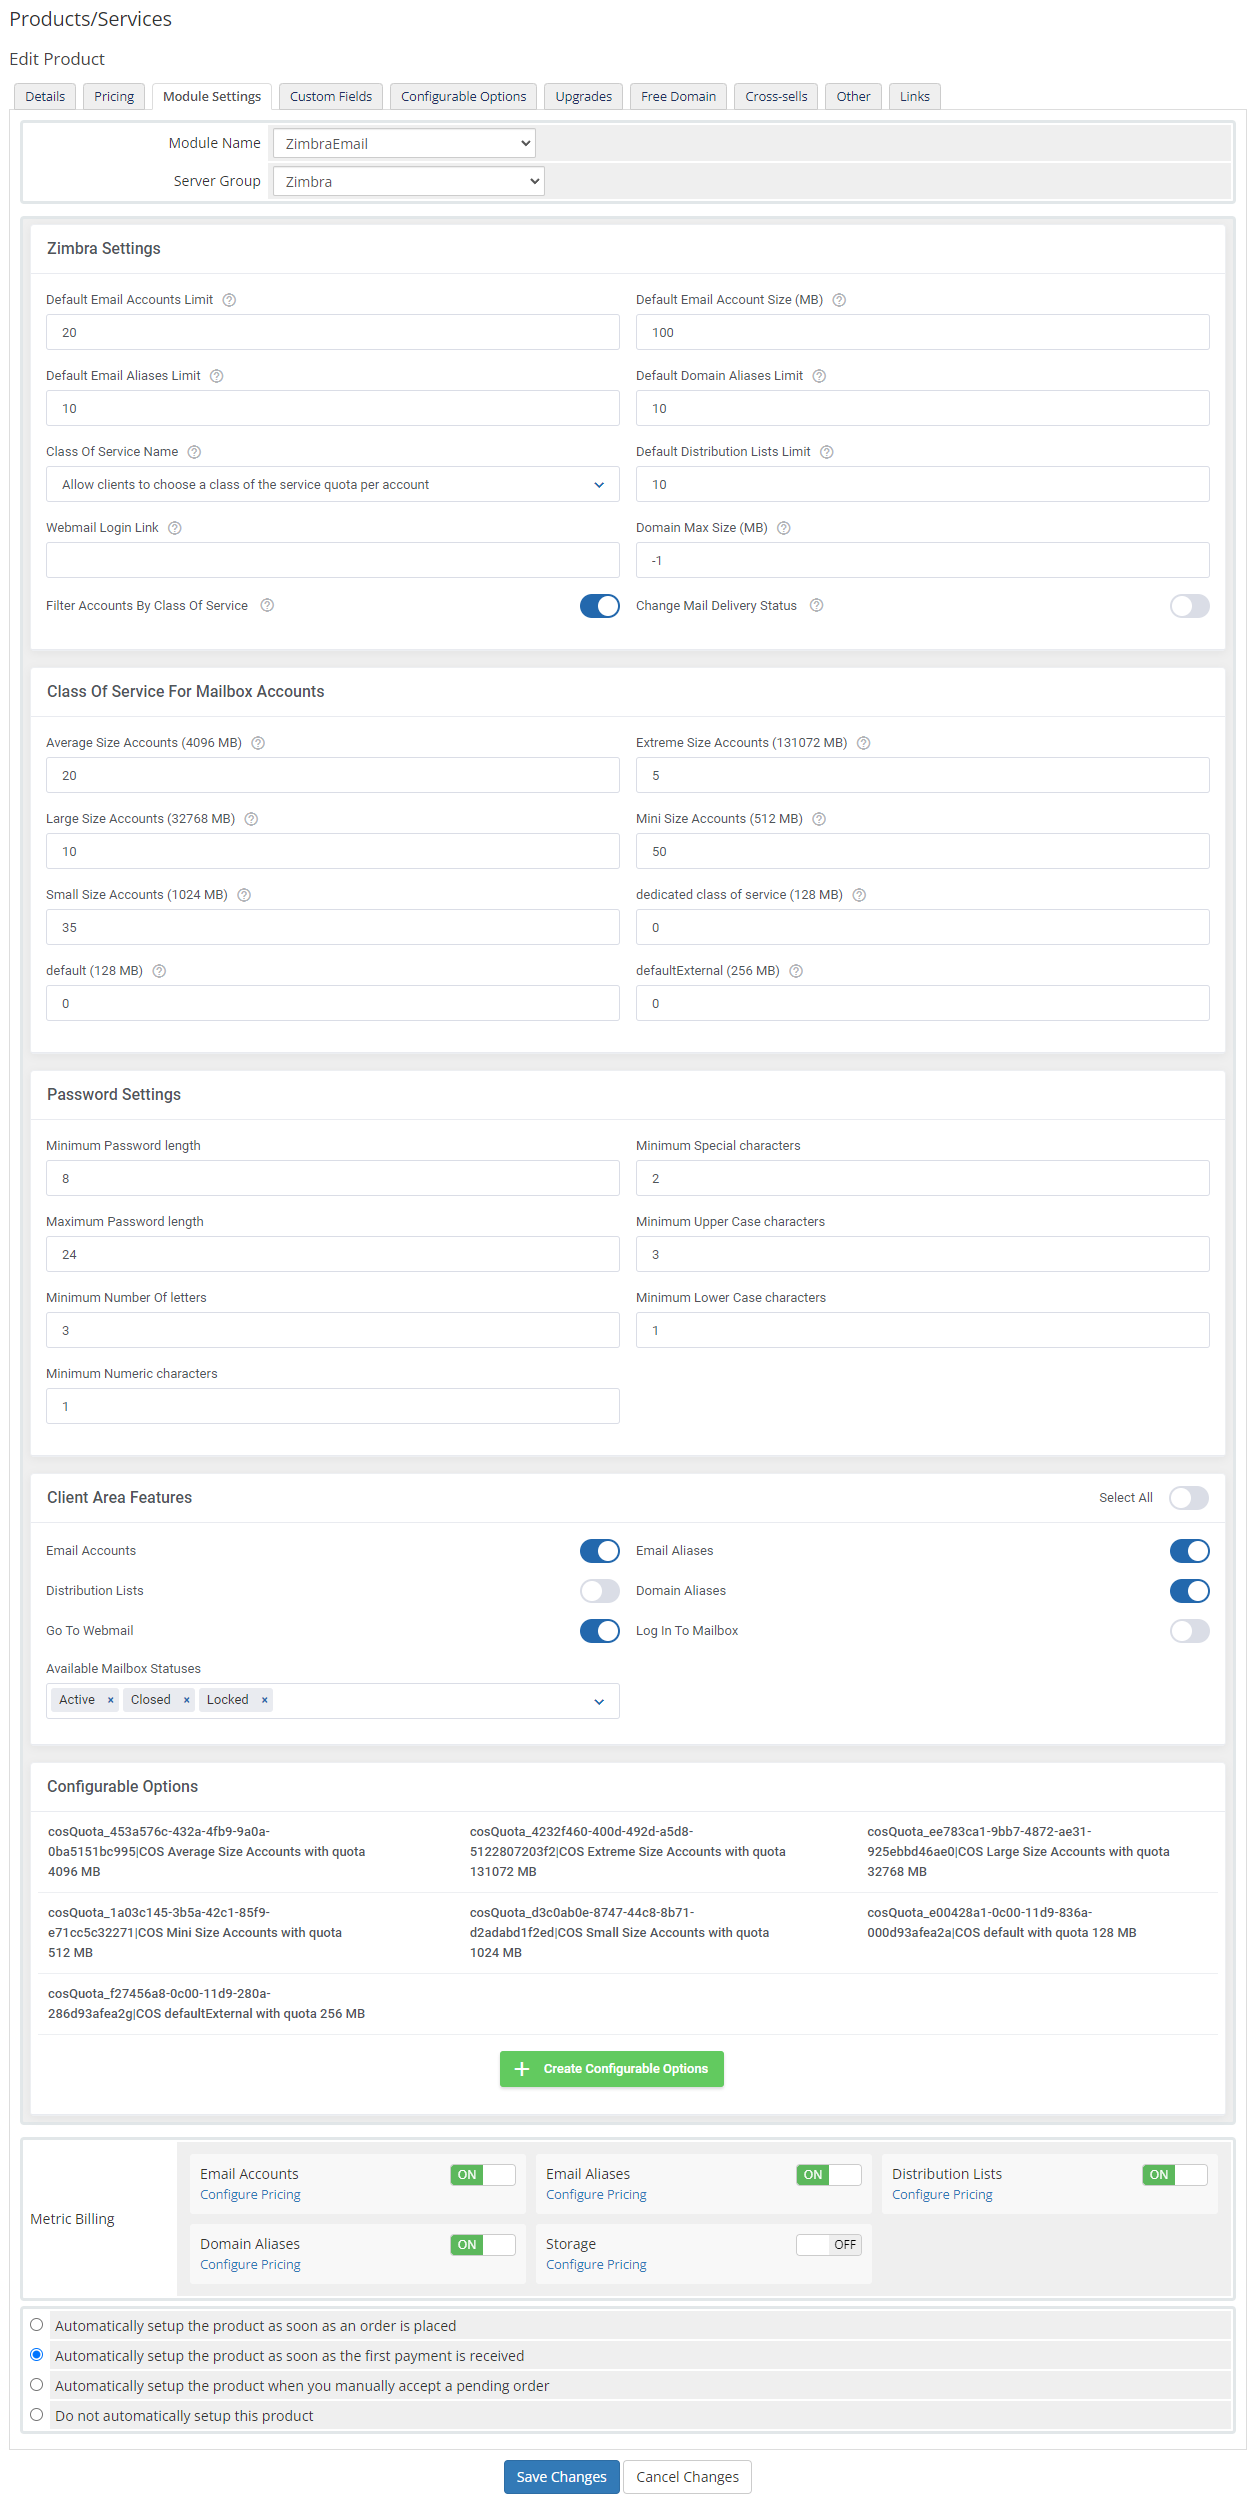Click help icon next to Webmail Login Link
Screen dimensions: 1255x2501
pos(175,528)
